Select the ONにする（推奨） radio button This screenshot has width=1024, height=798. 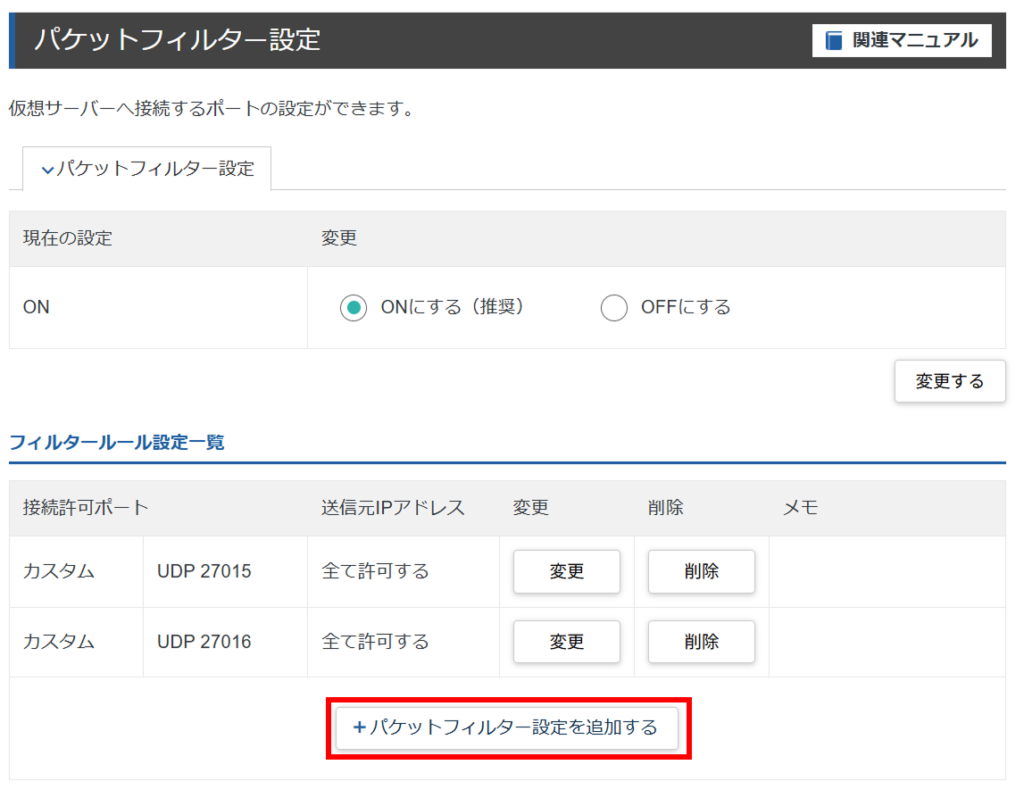[352, 308]
